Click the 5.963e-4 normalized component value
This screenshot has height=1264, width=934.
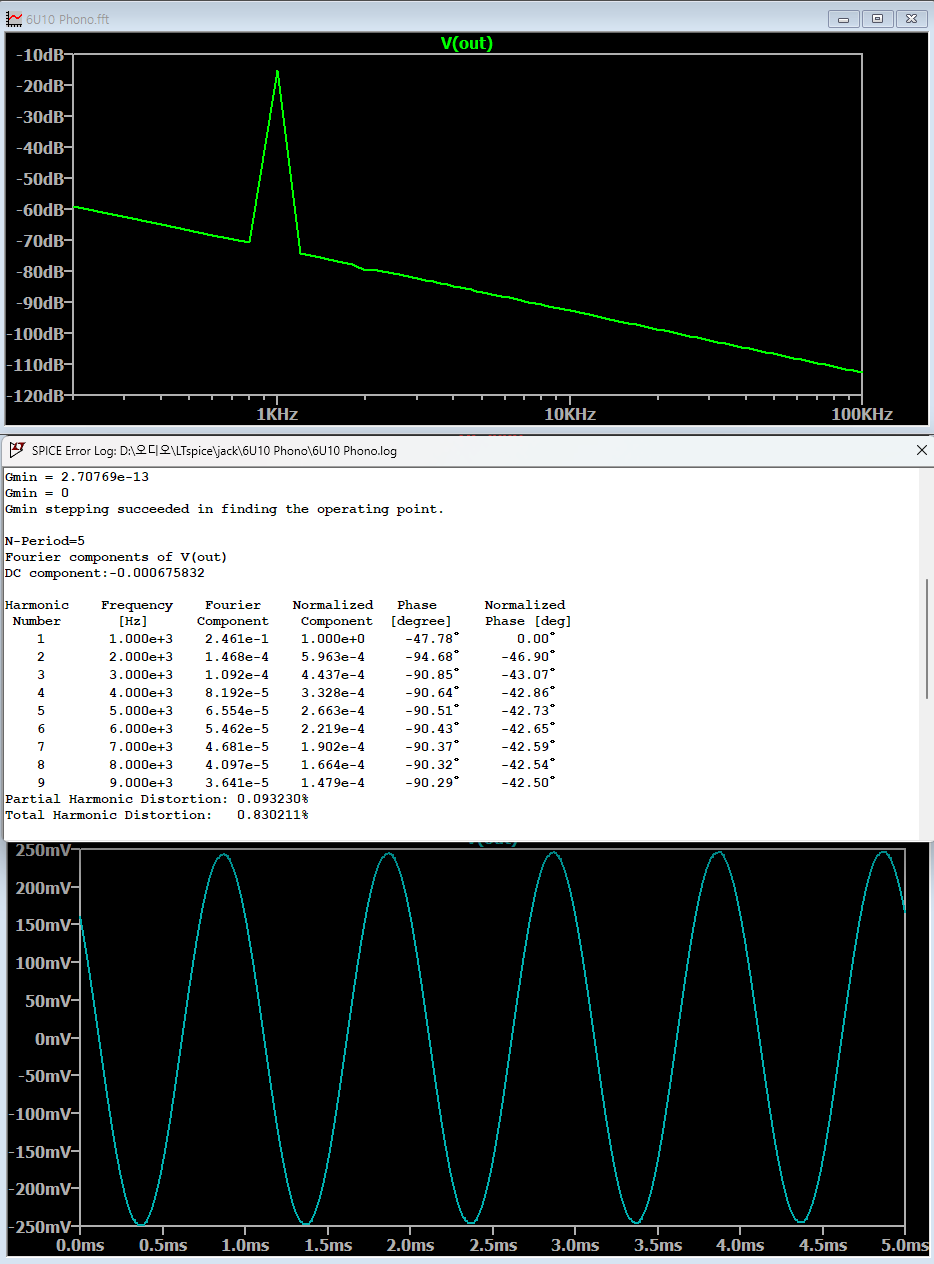point(333,656)
